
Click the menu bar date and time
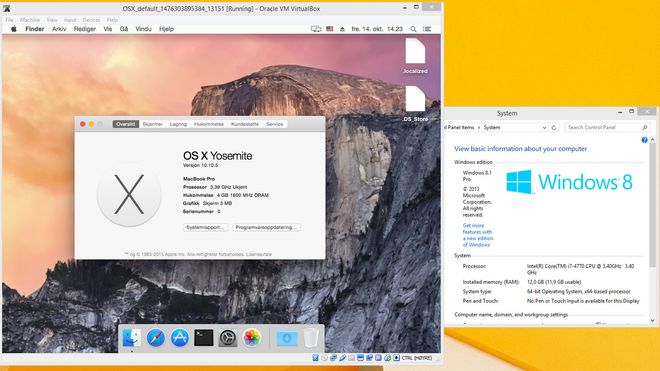(377, 29)
